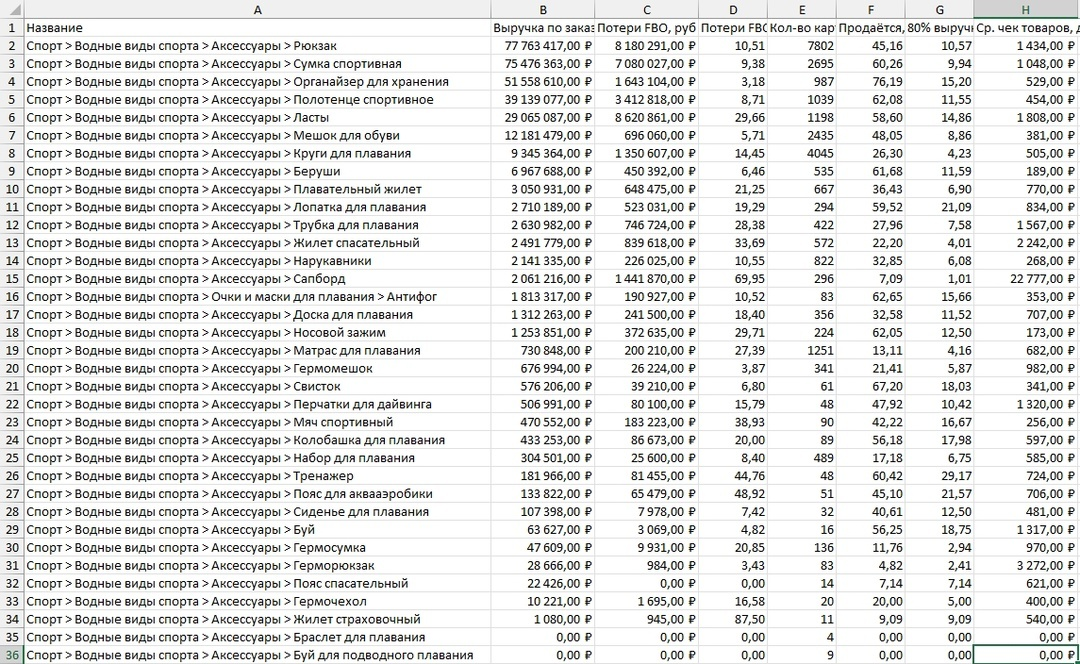Select row 15 header
Viewport: 1080px width, 664px height.
point(12,279)
